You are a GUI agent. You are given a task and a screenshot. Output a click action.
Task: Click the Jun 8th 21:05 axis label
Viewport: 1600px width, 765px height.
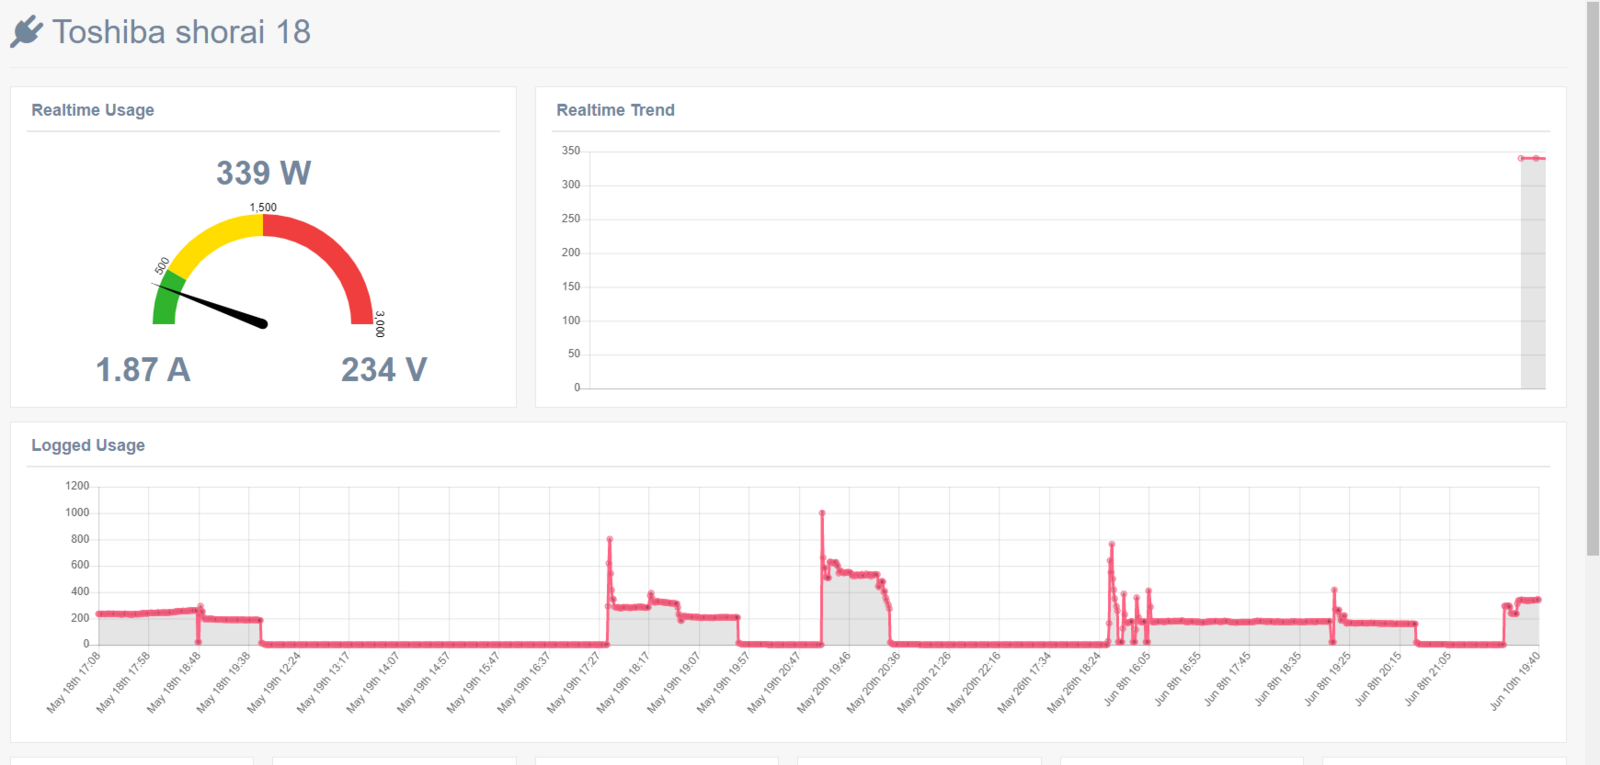1427,680
